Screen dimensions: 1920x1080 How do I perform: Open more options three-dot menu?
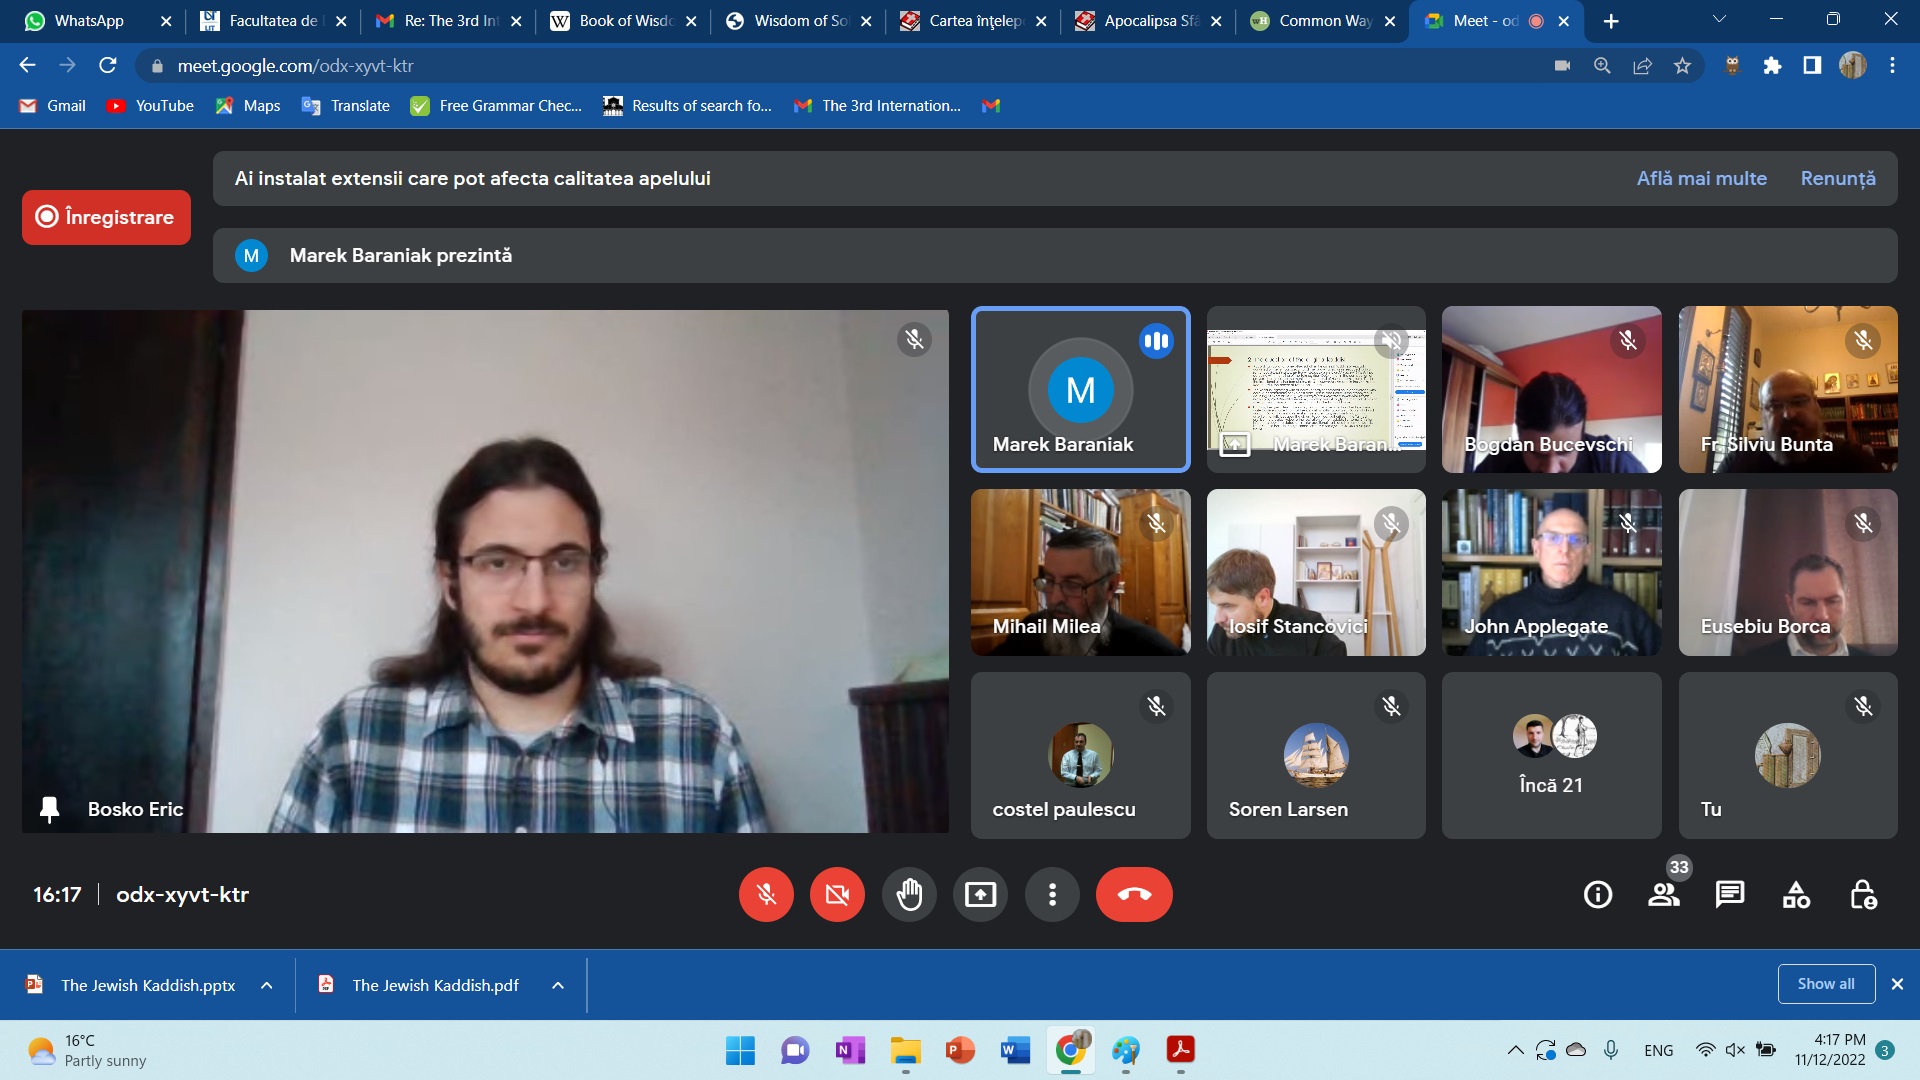pos(1052,894)
